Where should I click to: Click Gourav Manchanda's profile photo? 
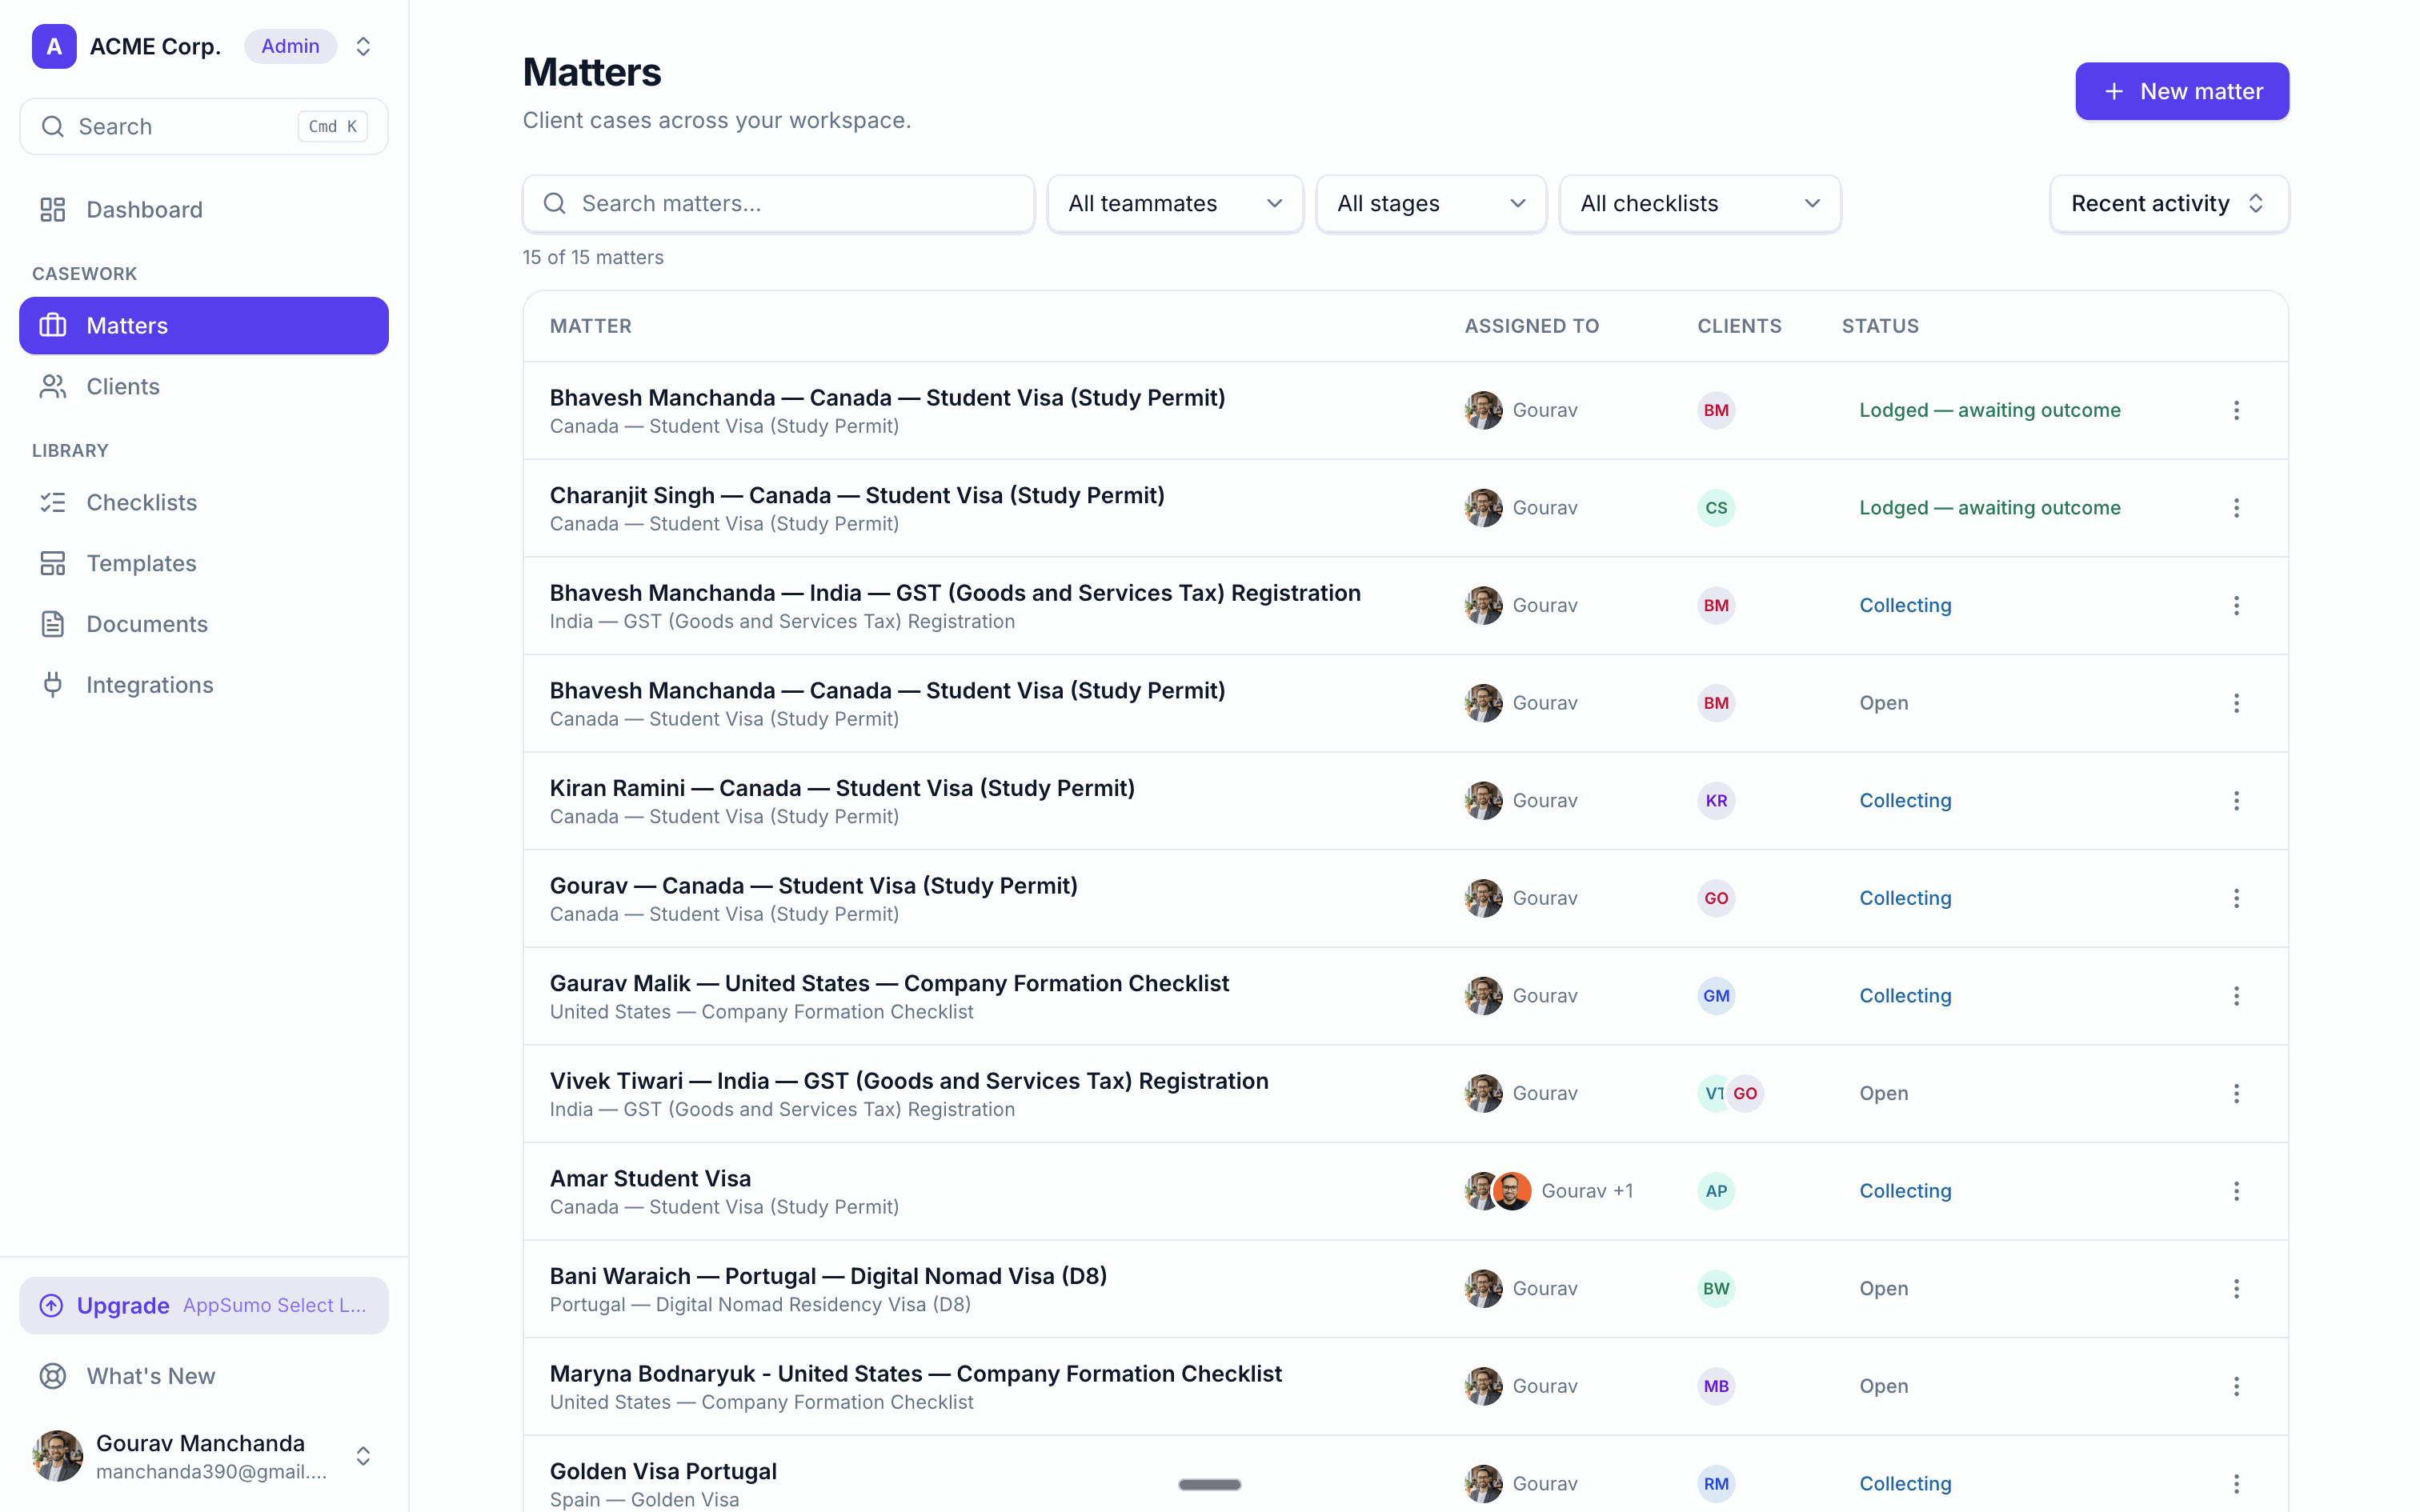pos(58,1456)
